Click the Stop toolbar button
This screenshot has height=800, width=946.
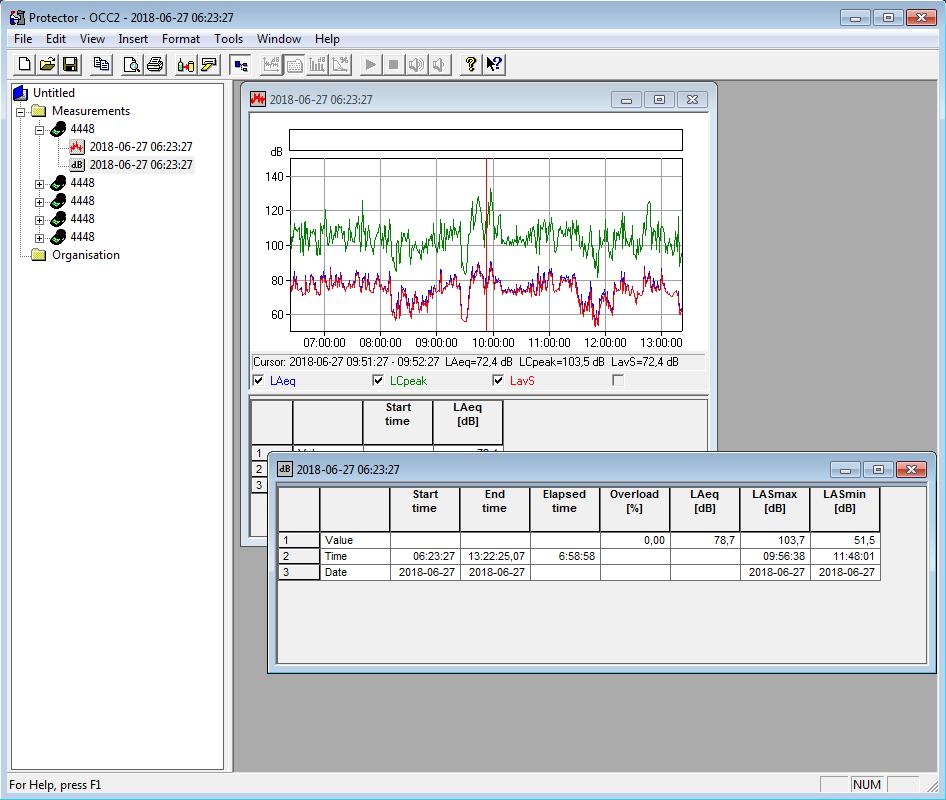(x=393, y=64)
